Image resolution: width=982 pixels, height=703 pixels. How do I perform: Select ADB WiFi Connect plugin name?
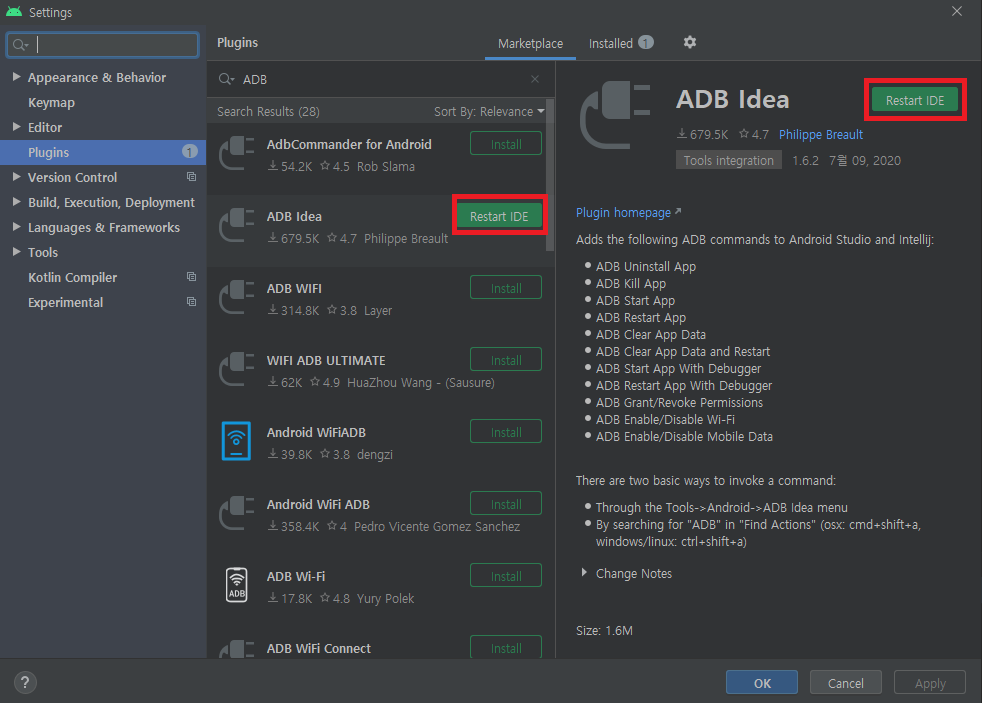tap(319, 649)
